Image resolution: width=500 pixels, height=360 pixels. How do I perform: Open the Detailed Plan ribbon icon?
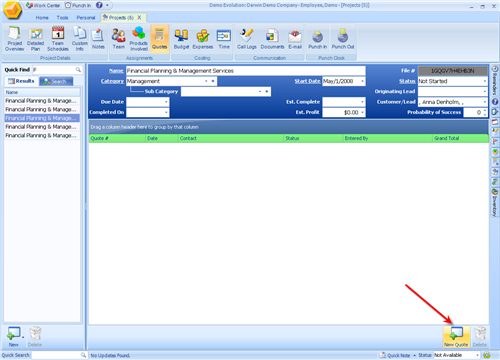click(35, 39)
